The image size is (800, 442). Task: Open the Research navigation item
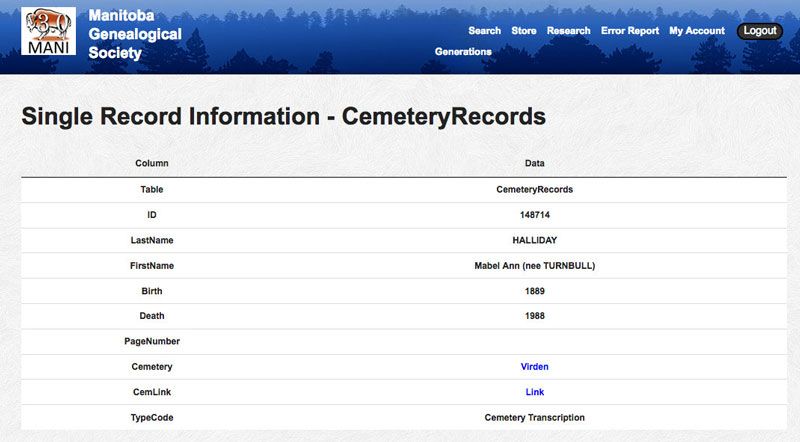click(568, 31)
